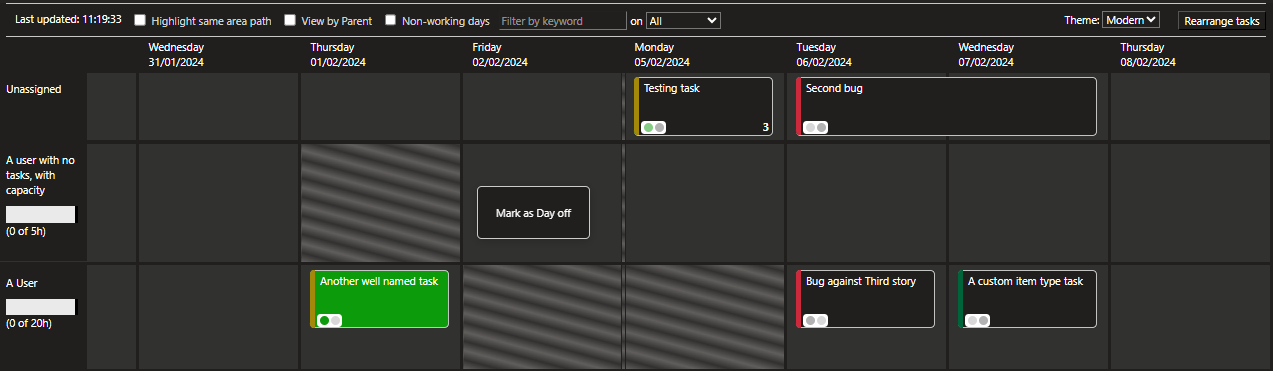The width and height of the screenshot is (1273, 371).
Task: Click the (0 of 5h) capacity text
Action: [26, 231]
